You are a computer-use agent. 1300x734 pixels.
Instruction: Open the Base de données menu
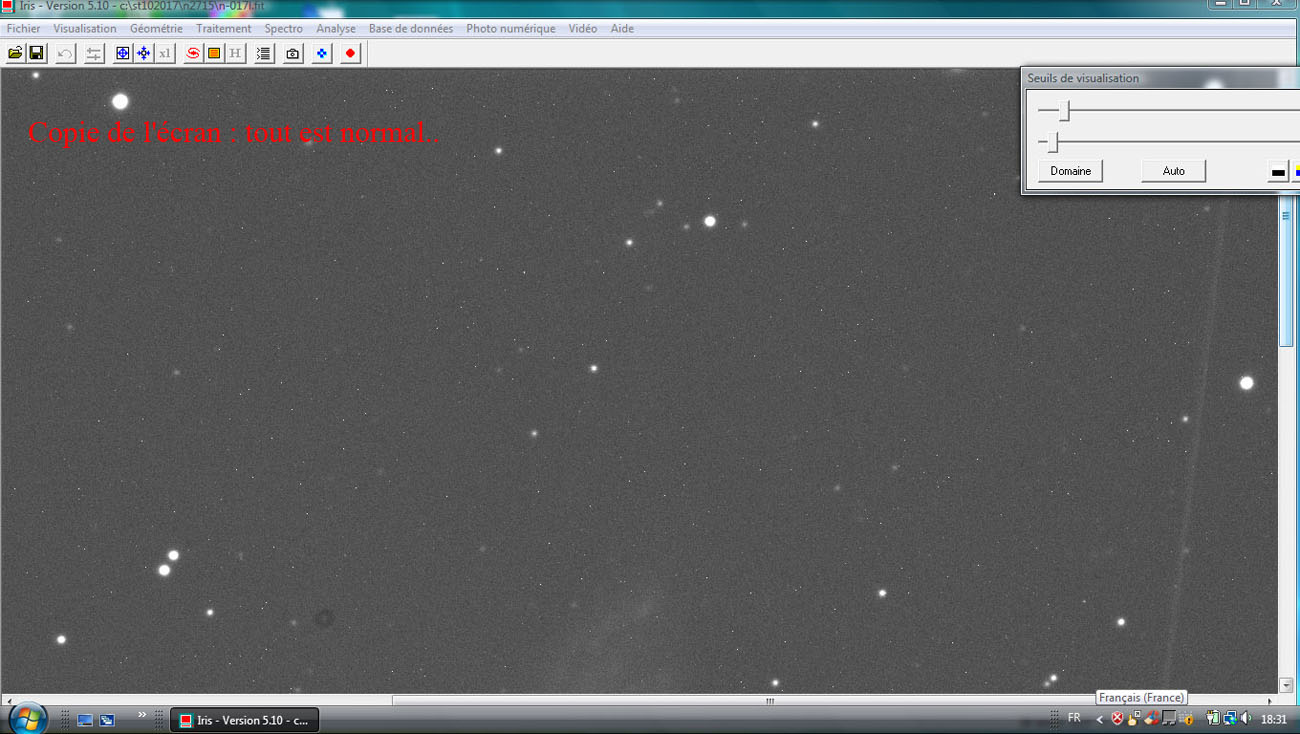411,29
